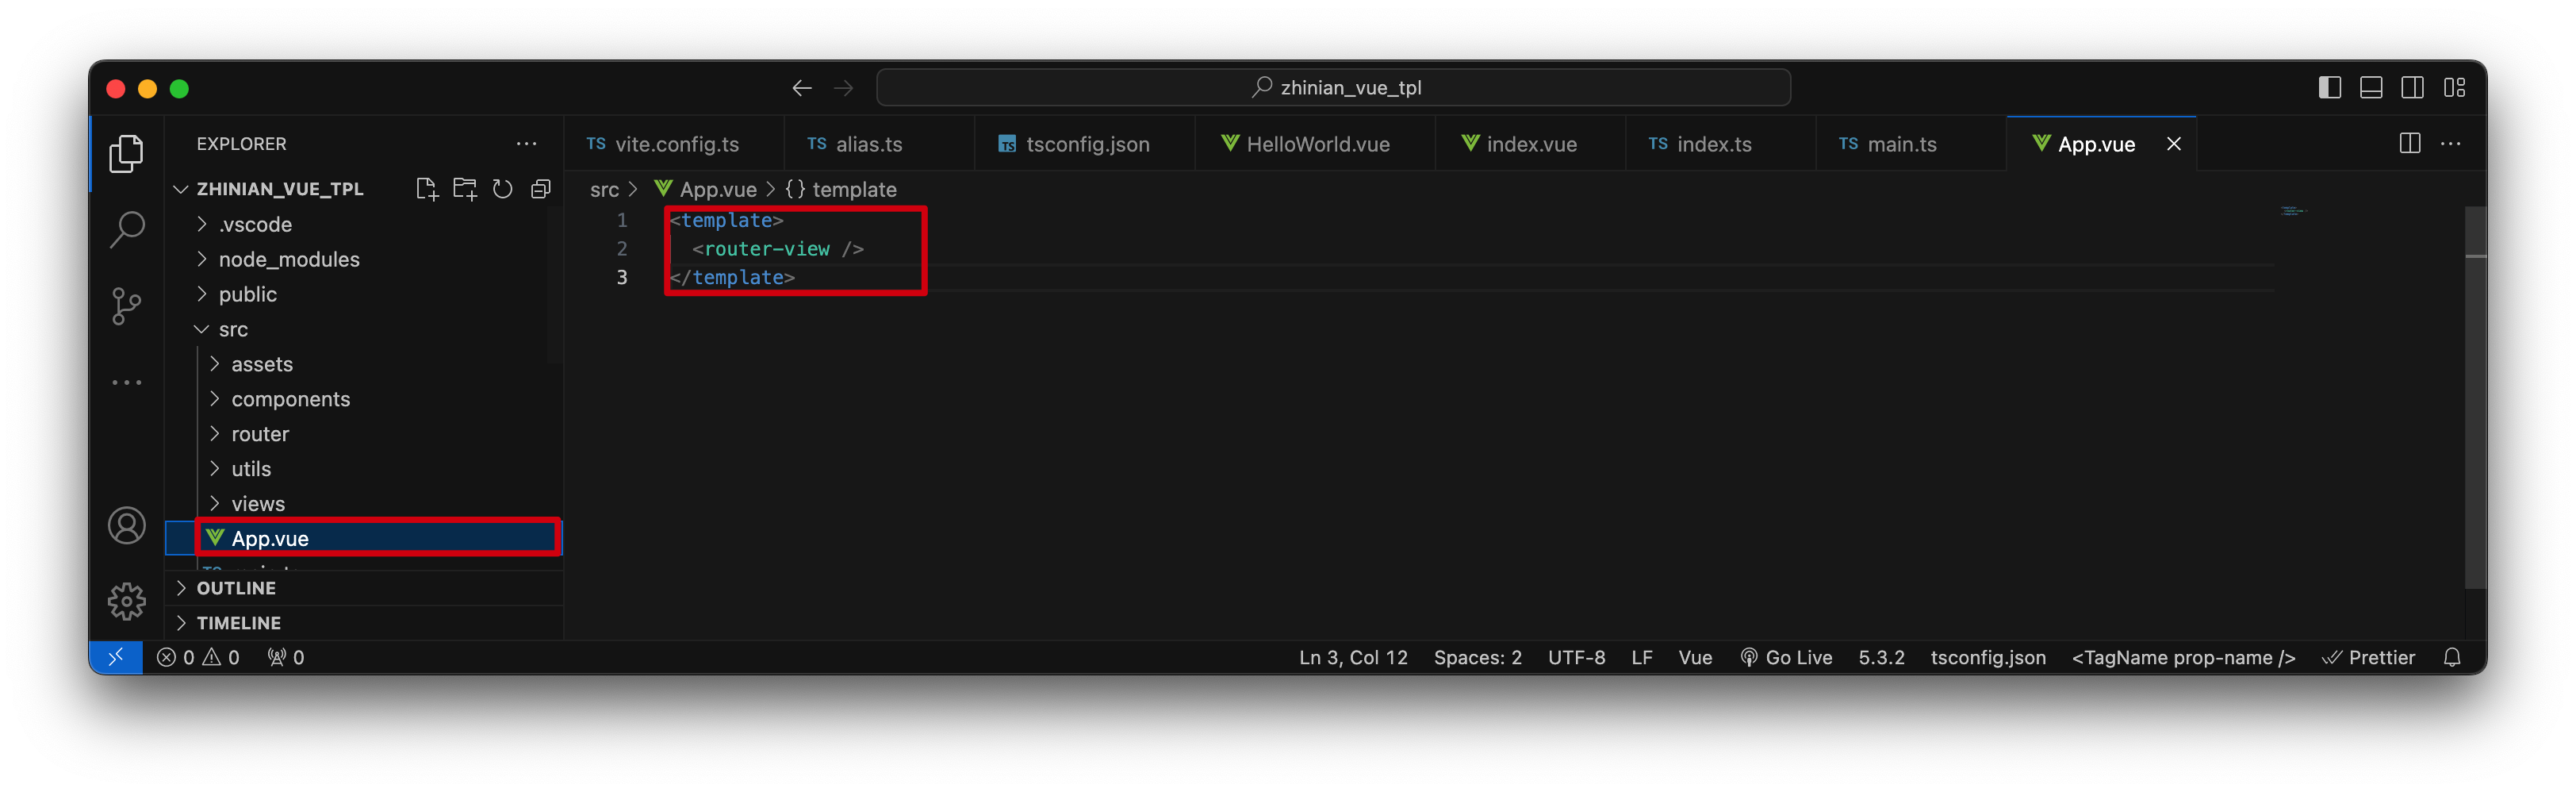Change file encoding via UTF-8
Screen dimensions: 2576x792
click(1576, 657)
